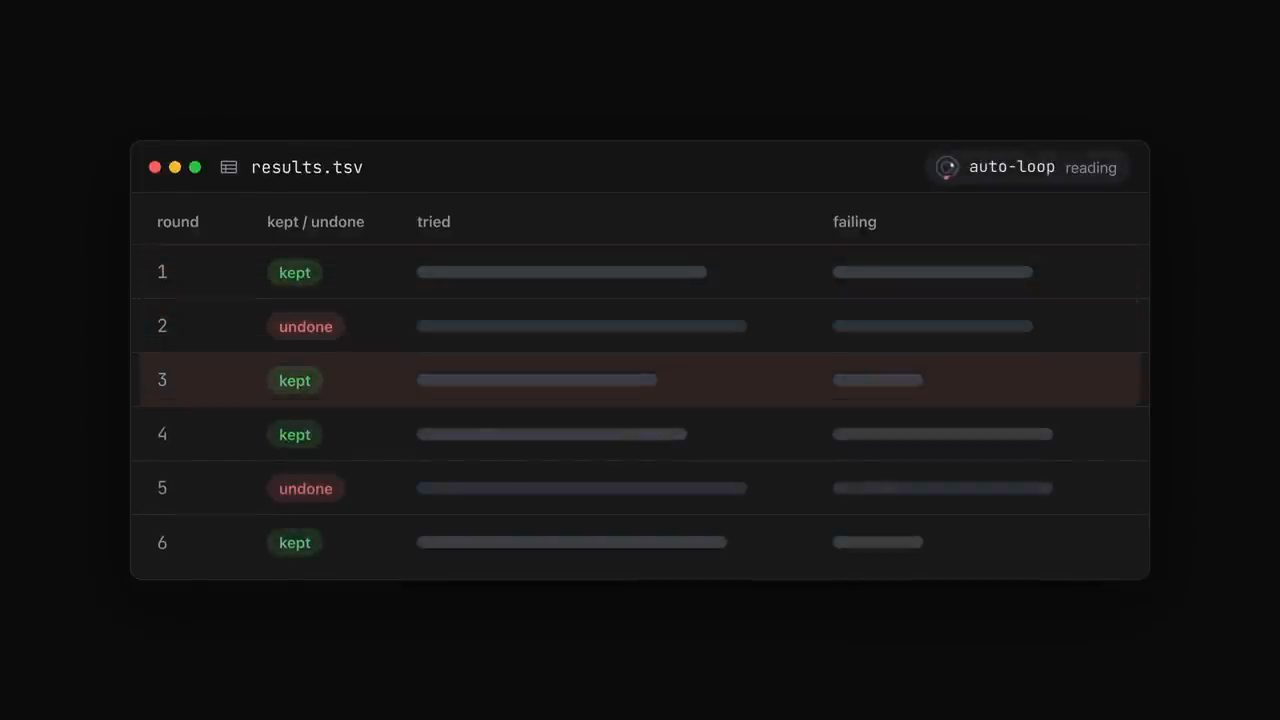Image resolution: width=1280 pixels, height=720 pixels.
Task: Select the undone badge in round 2
Action: 306,327
